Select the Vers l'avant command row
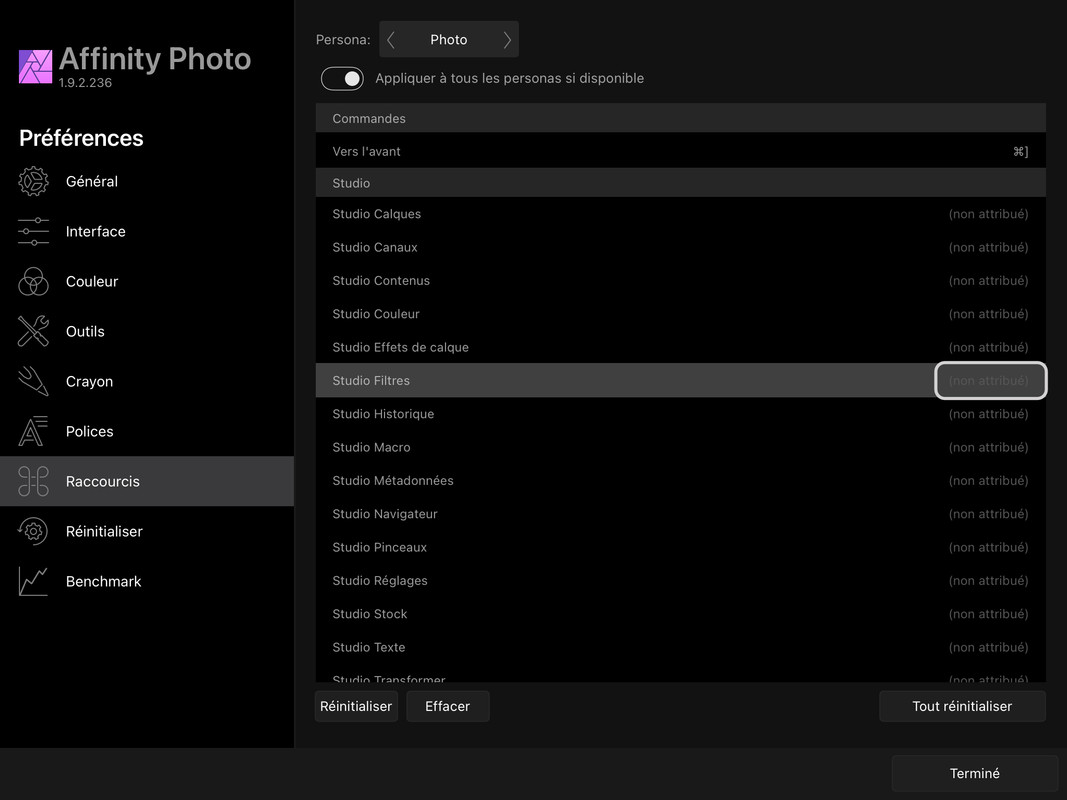Image resolution: width=1067 pixels, height=800 pixels. (x=680, y=151)
